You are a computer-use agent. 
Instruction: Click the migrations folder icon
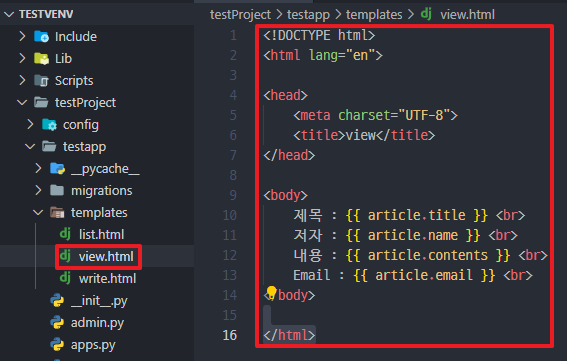point(57,190)
